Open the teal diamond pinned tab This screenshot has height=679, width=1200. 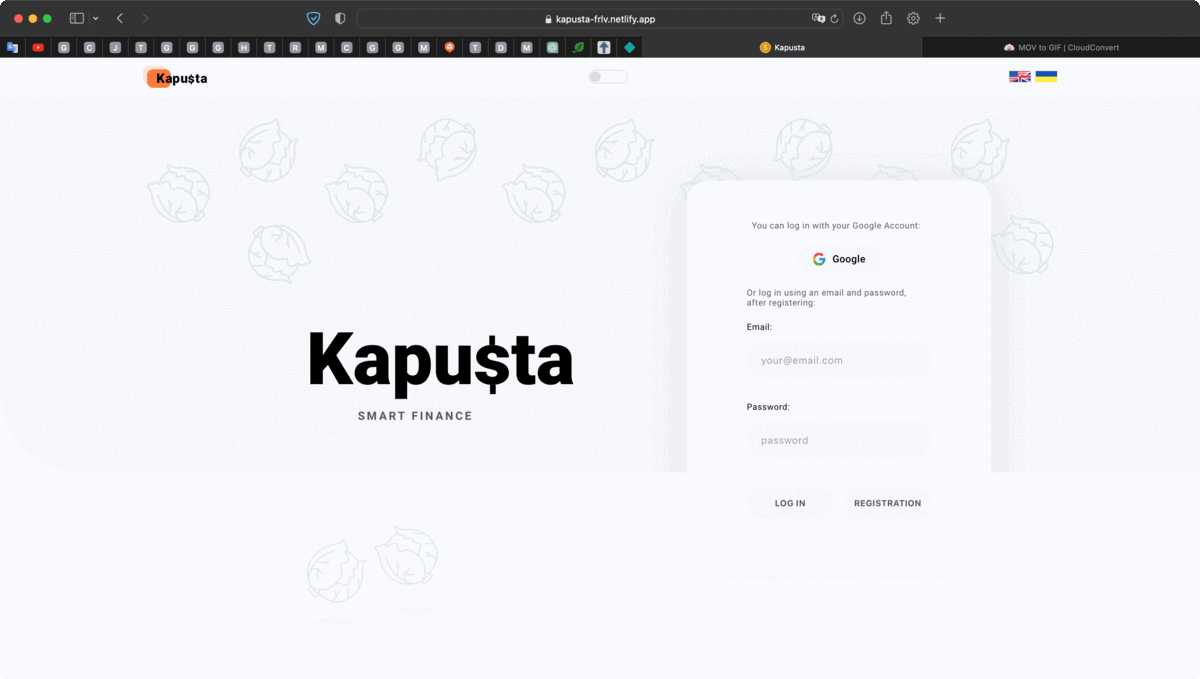pos(630,47)
